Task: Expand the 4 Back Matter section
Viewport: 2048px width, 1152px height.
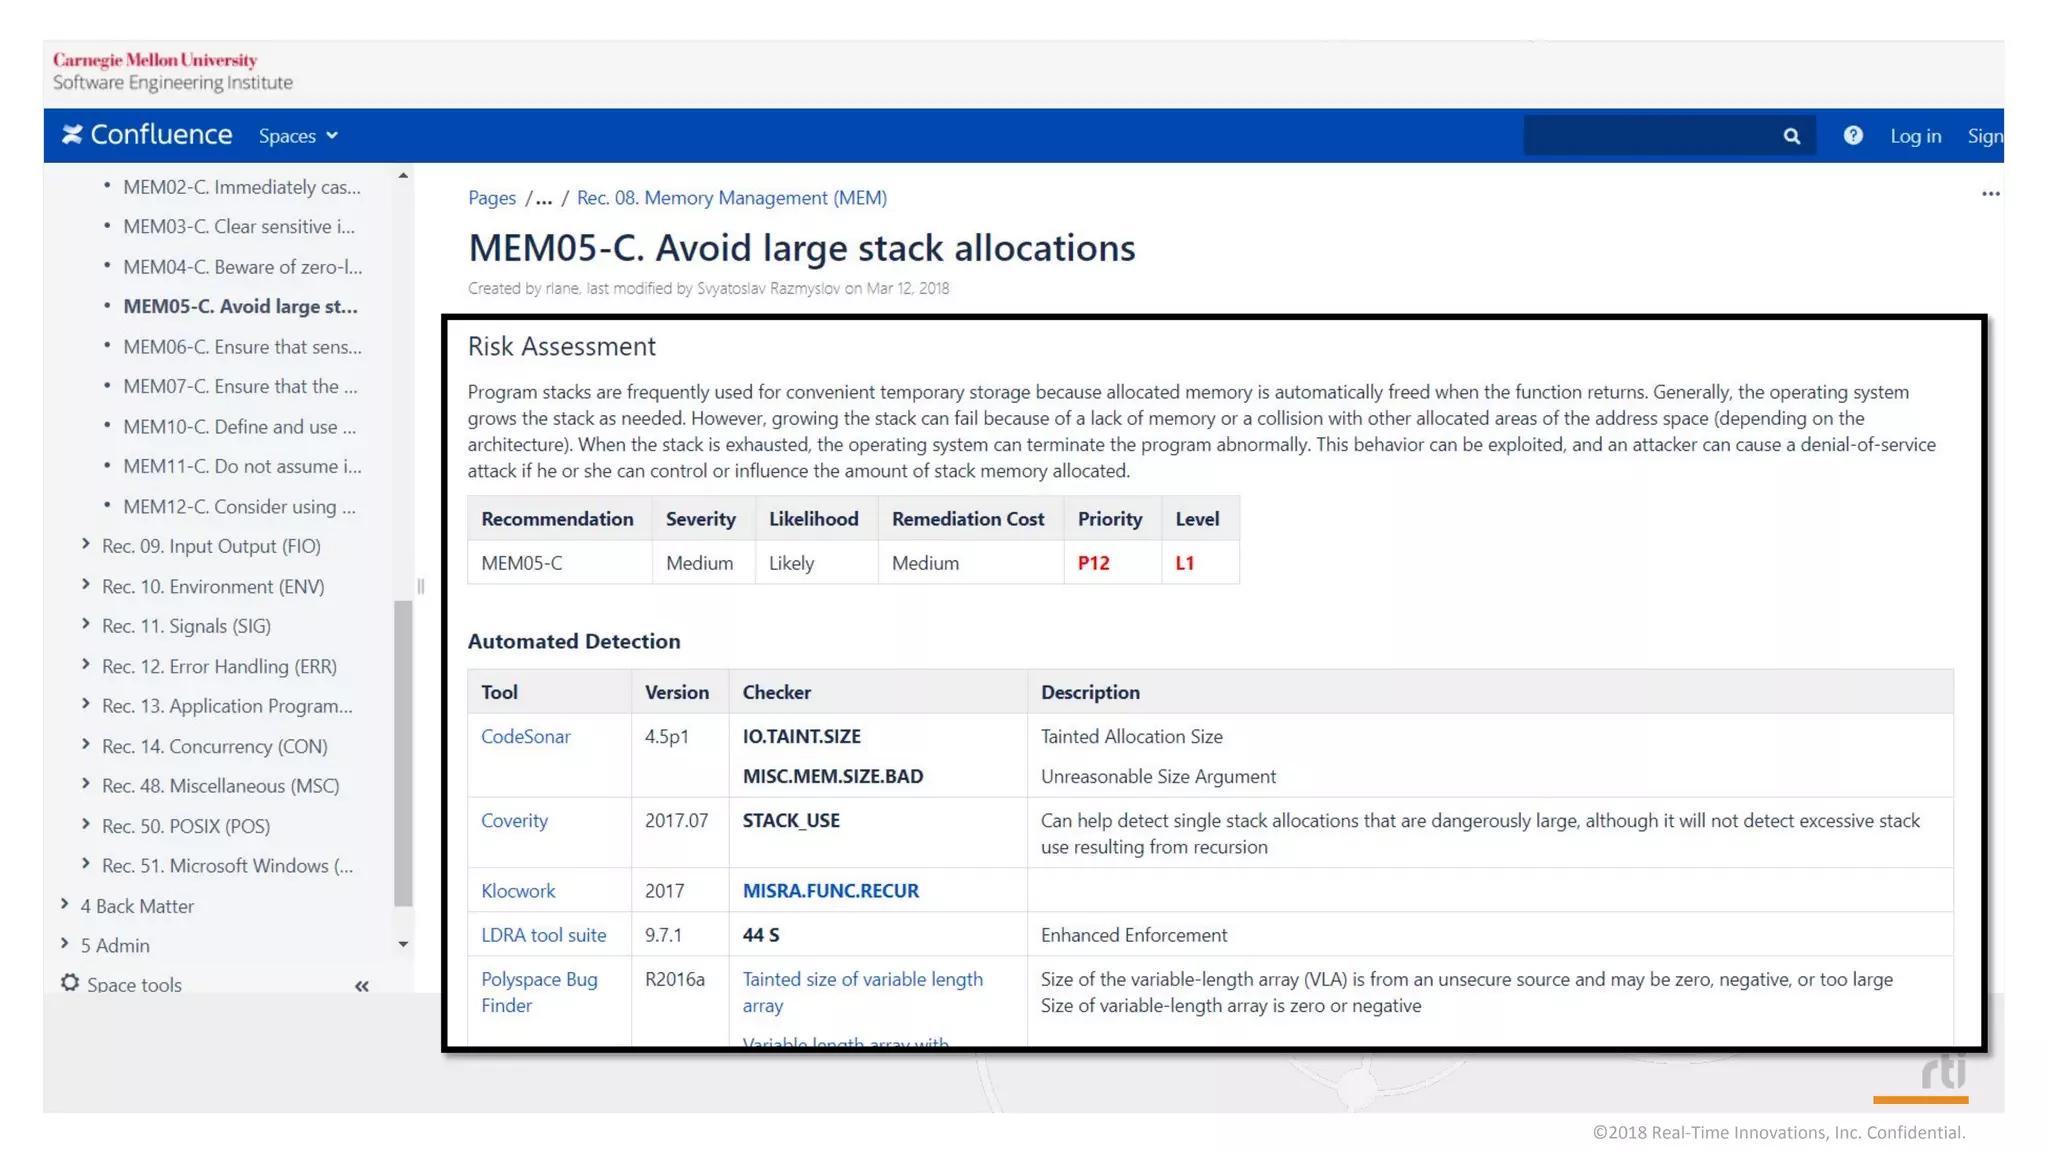Action: (x=65, y=904)
